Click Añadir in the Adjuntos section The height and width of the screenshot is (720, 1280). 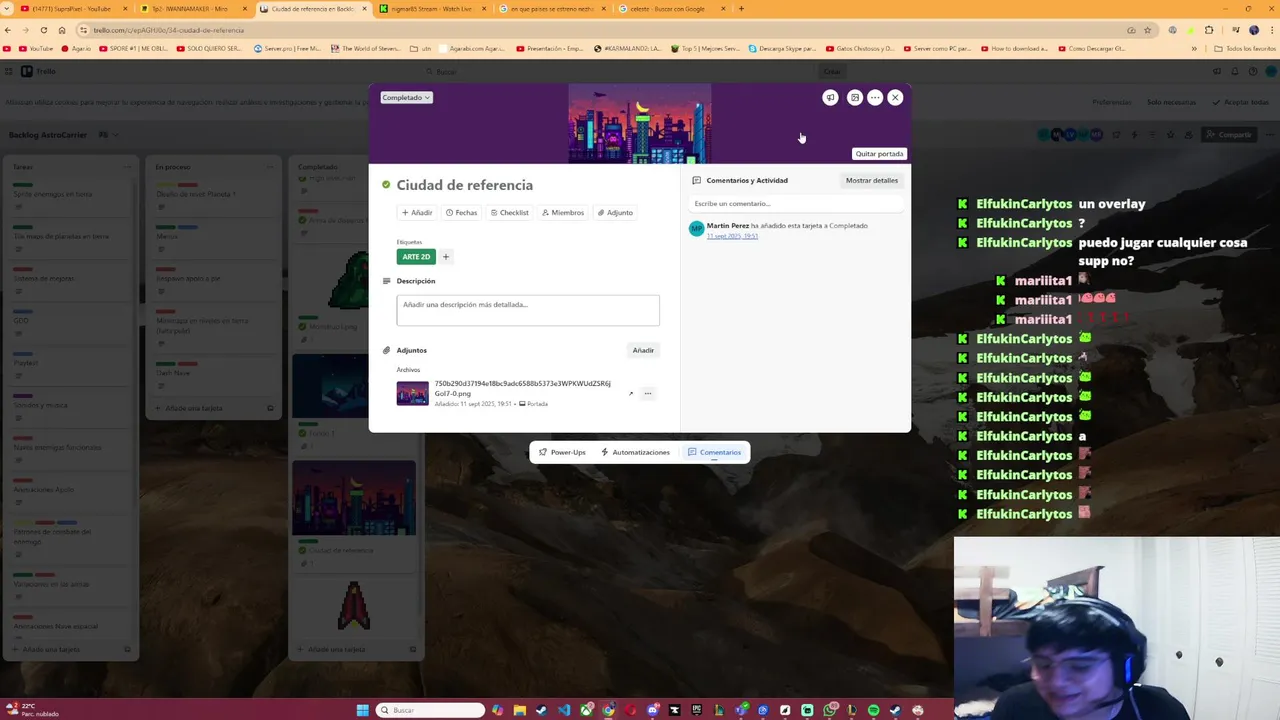[x=643, y=350]
